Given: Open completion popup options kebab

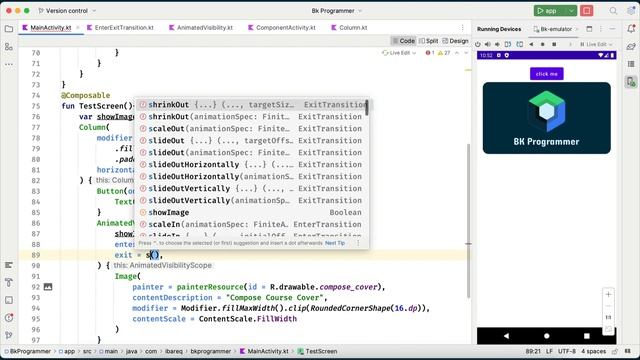Looking at the screenshot, I should pos(358,243).
